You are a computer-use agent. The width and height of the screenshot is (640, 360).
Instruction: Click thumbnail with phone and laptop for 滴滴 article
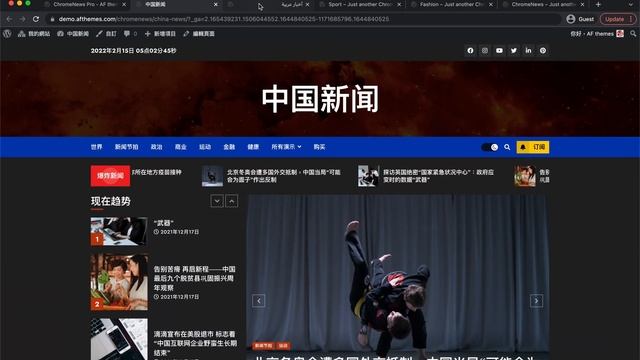click(119, 339)
